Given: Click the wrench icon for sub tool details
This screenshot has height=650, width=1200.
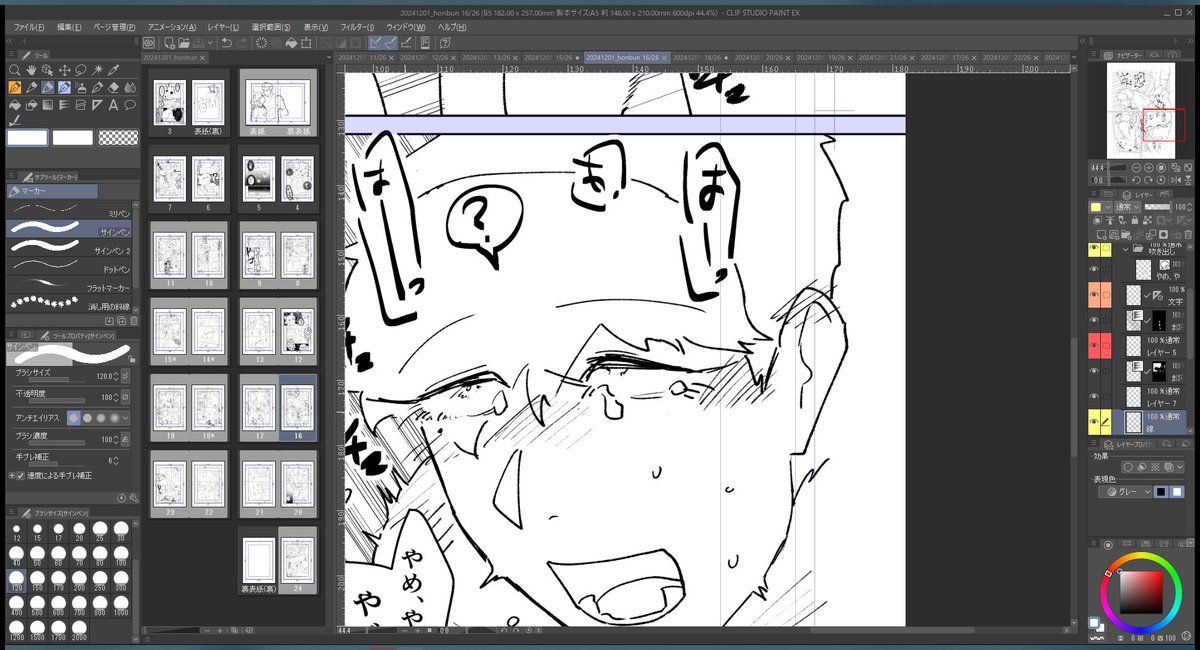Looking at the screenshot, I should pos(134,498).
